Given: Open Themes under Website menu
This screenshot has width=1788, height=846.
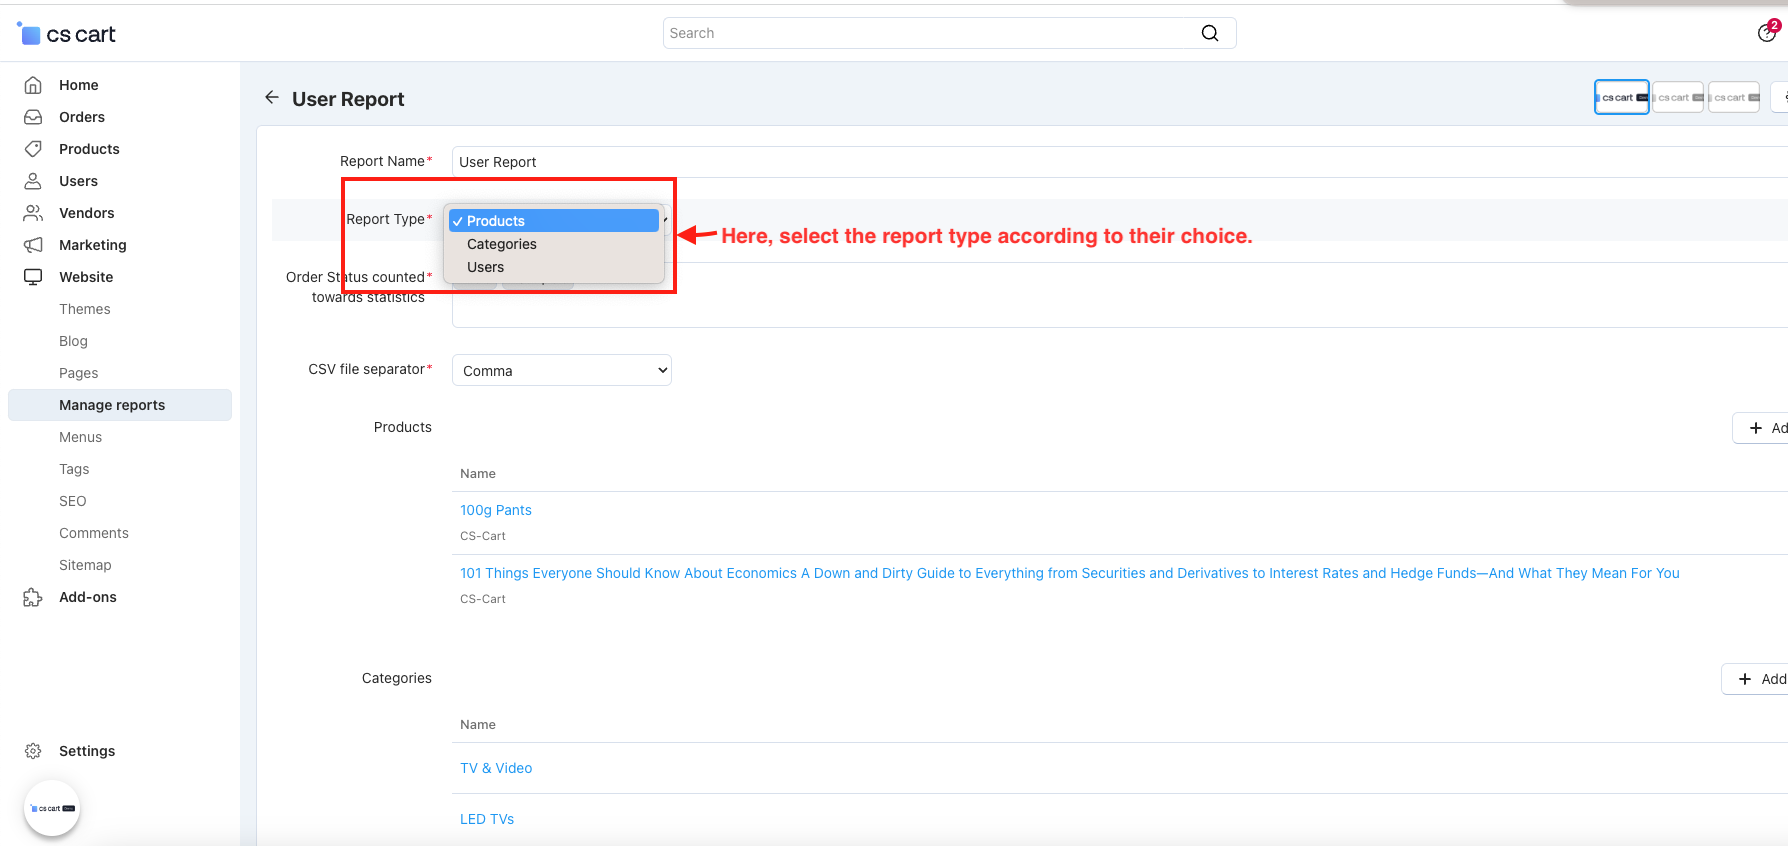Looking at the screenshot, I should [x=85, y=309].
